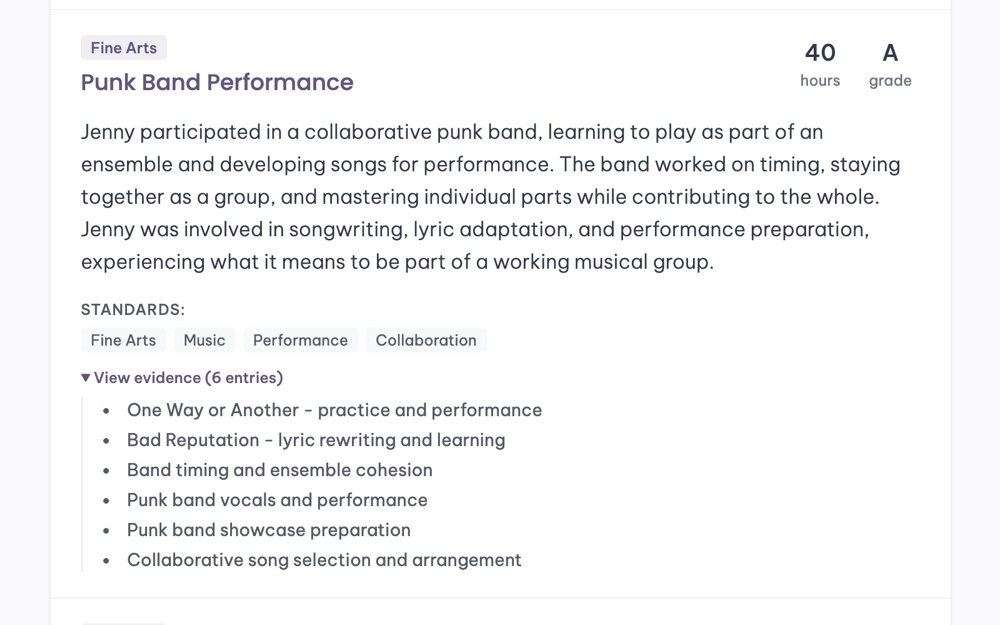The image size is (1000, 625).
Task: Click the STANDARDS: section heading
Action: tap(133, 309)
